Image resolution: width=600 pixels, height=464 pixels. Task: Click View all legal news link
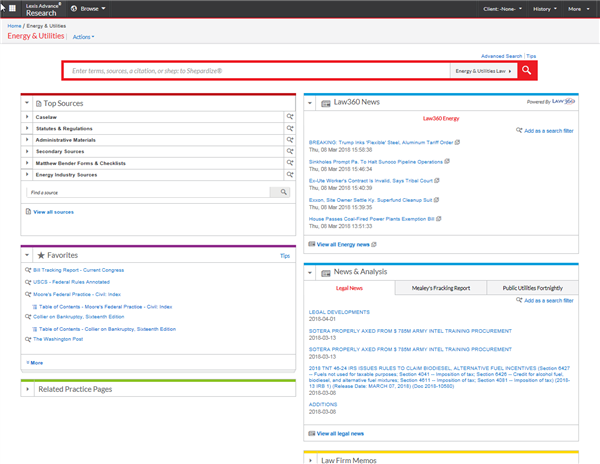coord(340,433)
